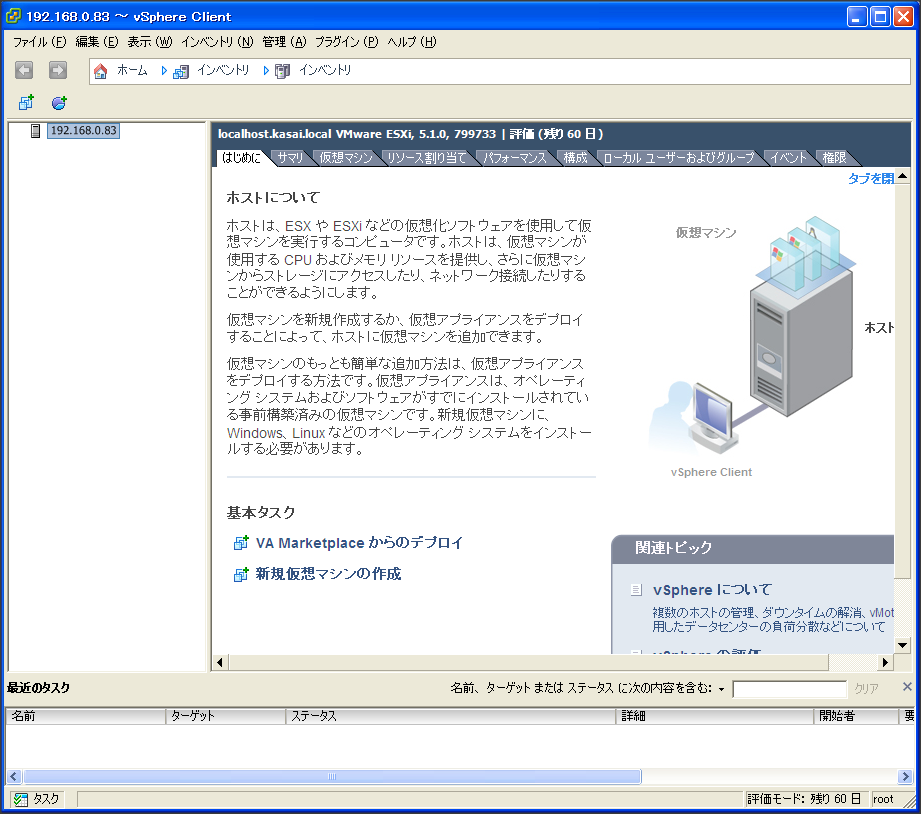Click the ホーム breadcrumb link
The height and width of the screenshot is (814, 921).
tap(132, 70)
